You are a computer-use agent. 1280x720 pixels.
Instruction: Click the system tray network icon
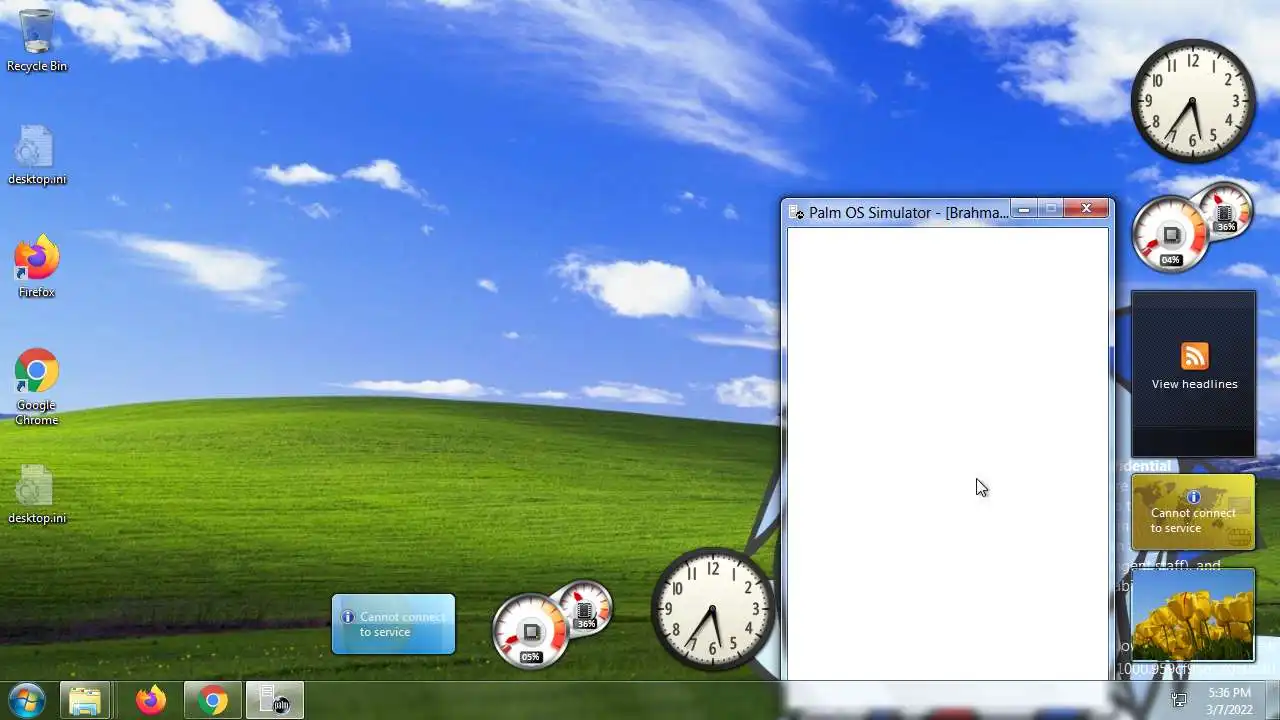point(1179,700)
